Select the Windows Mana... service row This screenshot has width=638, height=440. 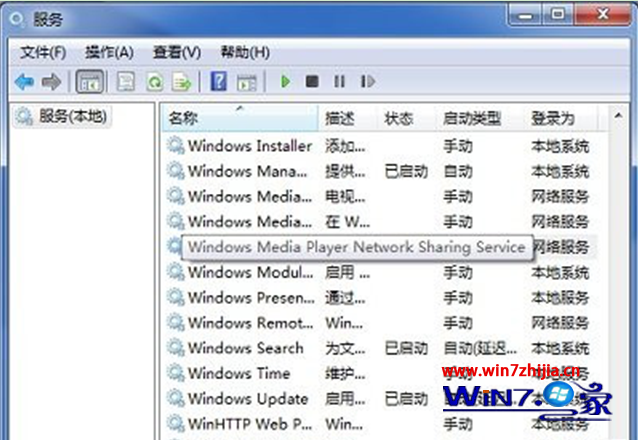(x=380, y=171)
